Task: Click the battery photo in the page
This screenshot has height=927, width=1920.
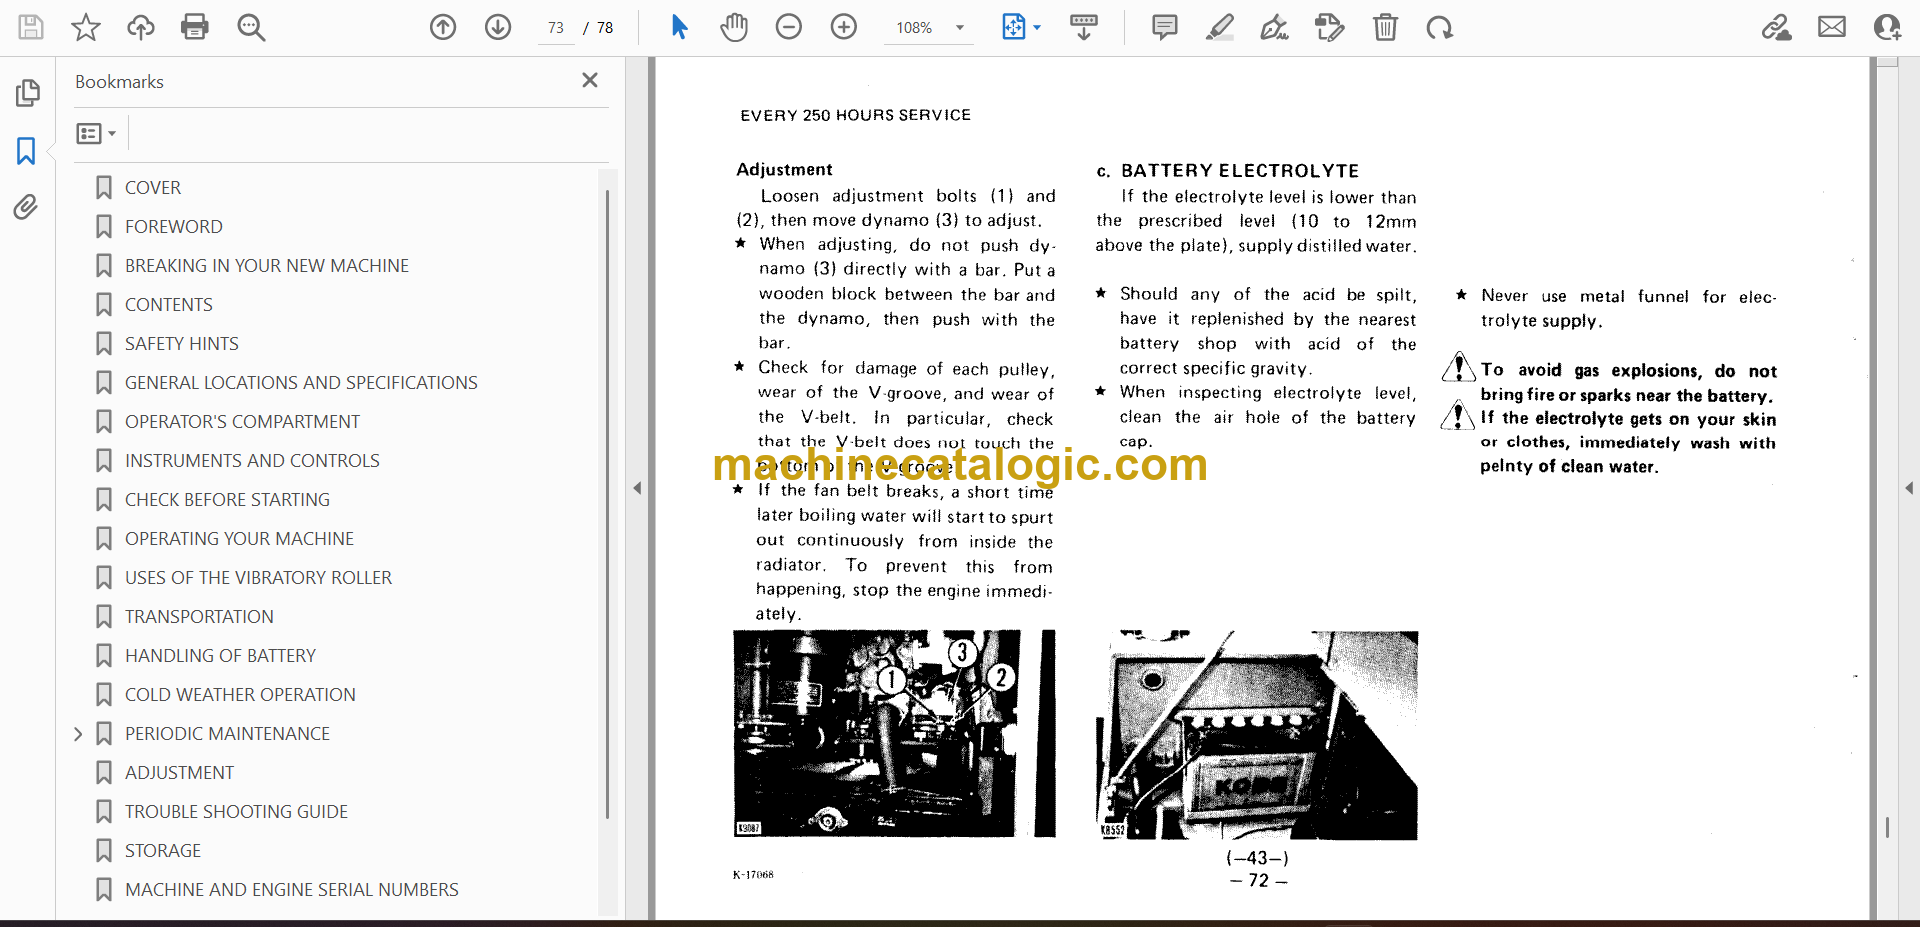Action: (x=1257, y=735)
